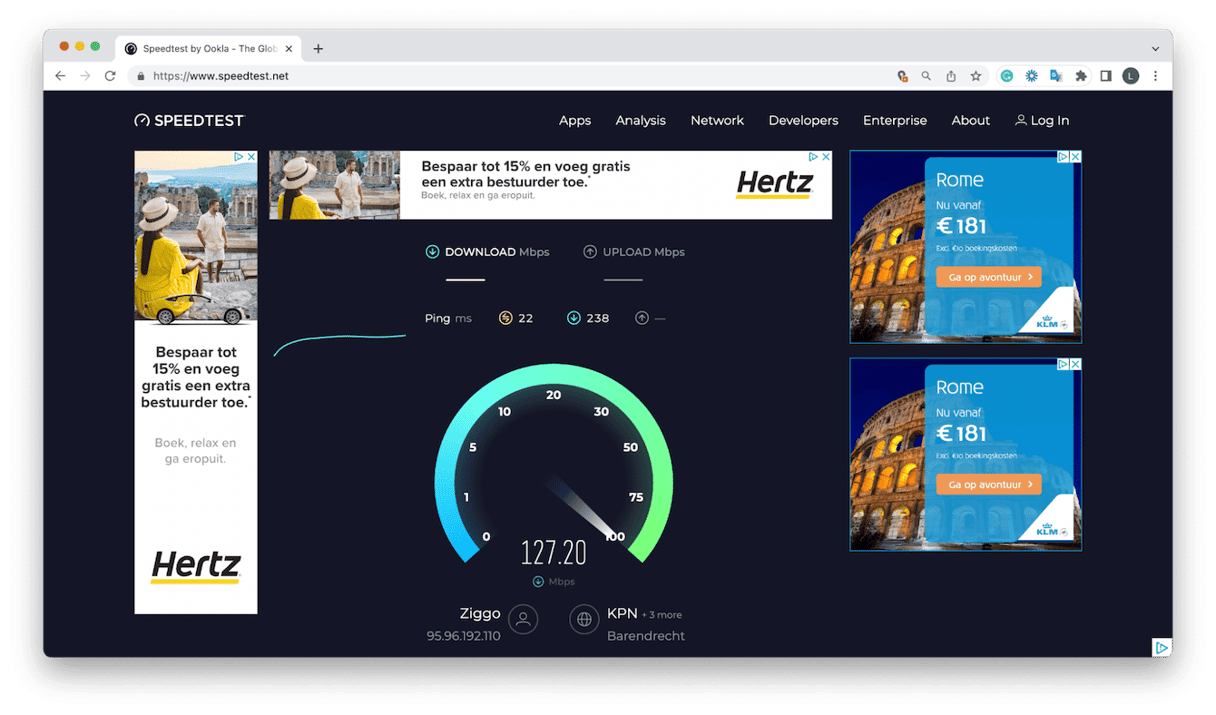Screen dimensions: 1216x715
Task: Open the tab strip dropdown chevron
Action: (1155, 48)
